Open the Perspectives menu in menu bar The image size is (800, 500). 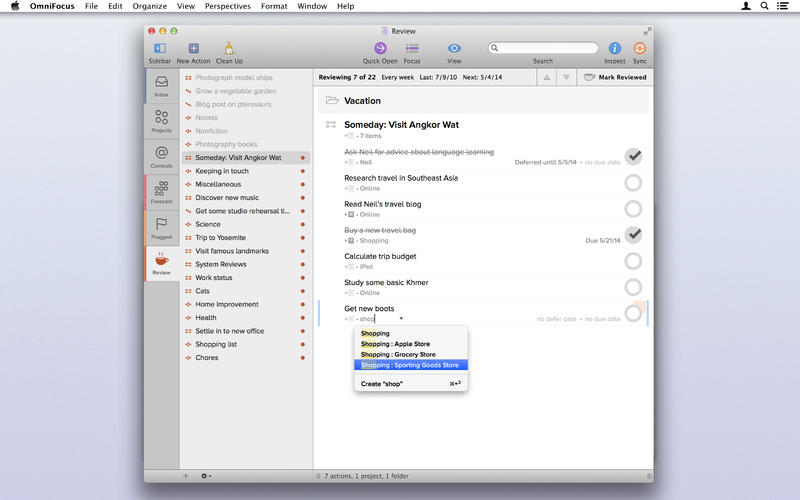[227, 6]
